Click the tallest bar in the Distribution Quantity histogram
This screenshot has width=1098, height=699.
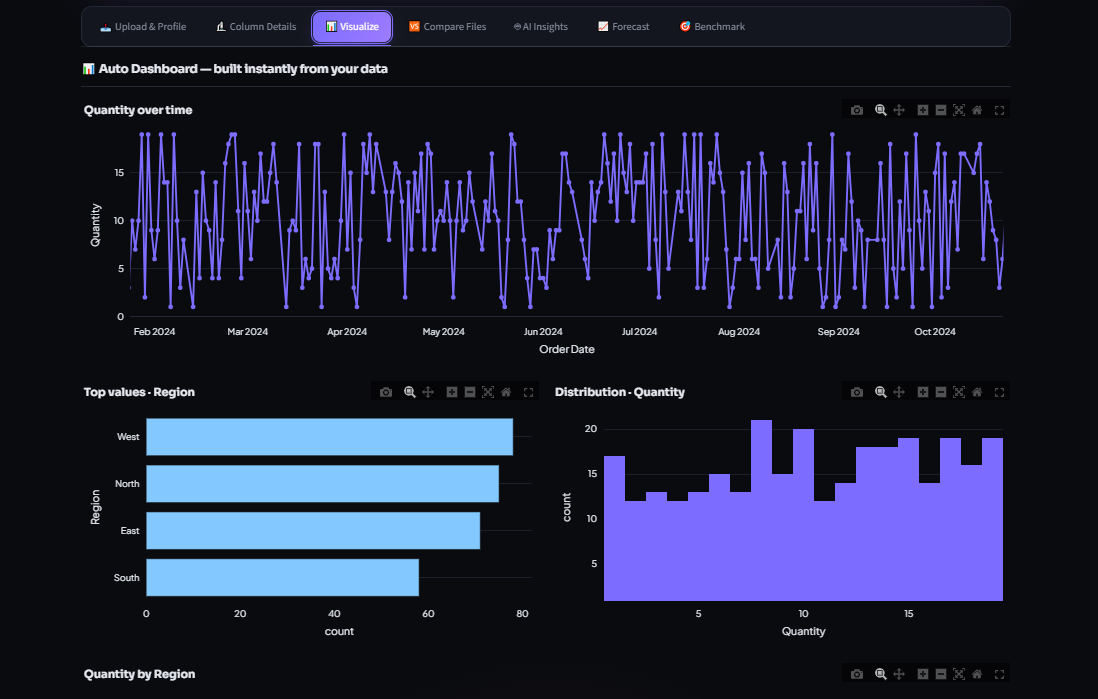(x=761, y=511)
